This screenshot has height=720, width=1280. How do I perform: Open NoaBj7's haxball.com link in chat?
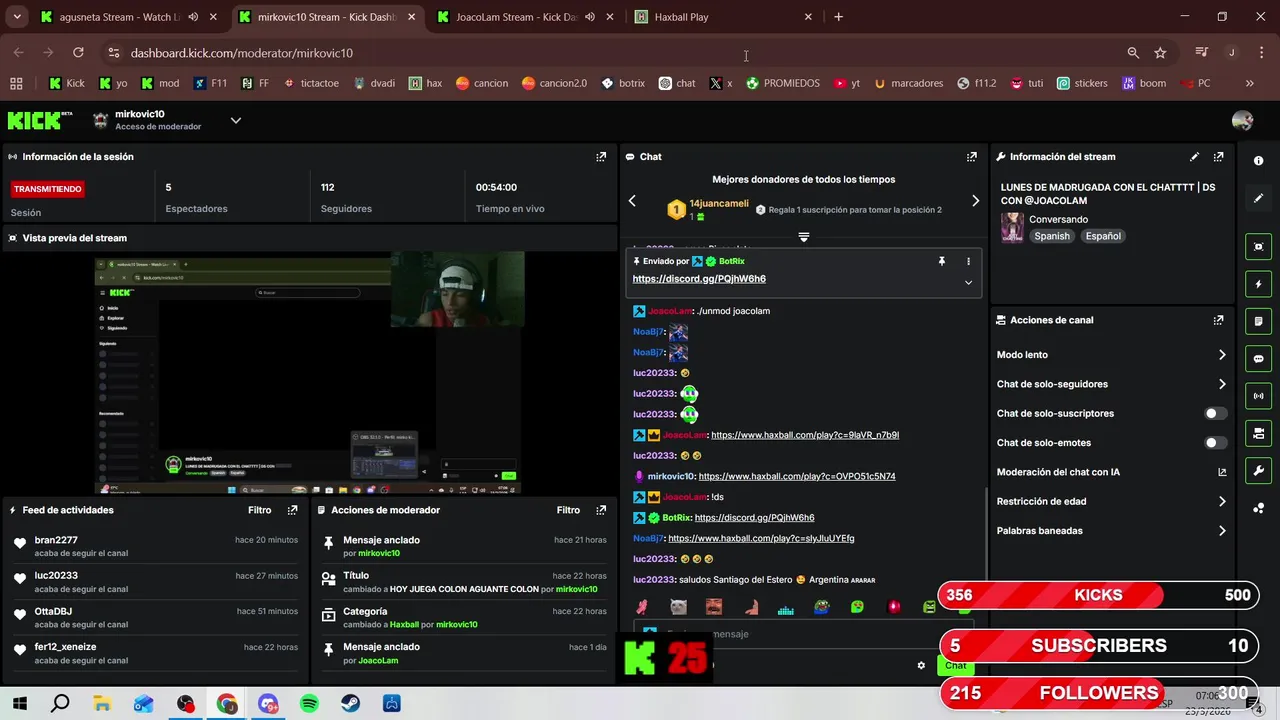(761, 539)
